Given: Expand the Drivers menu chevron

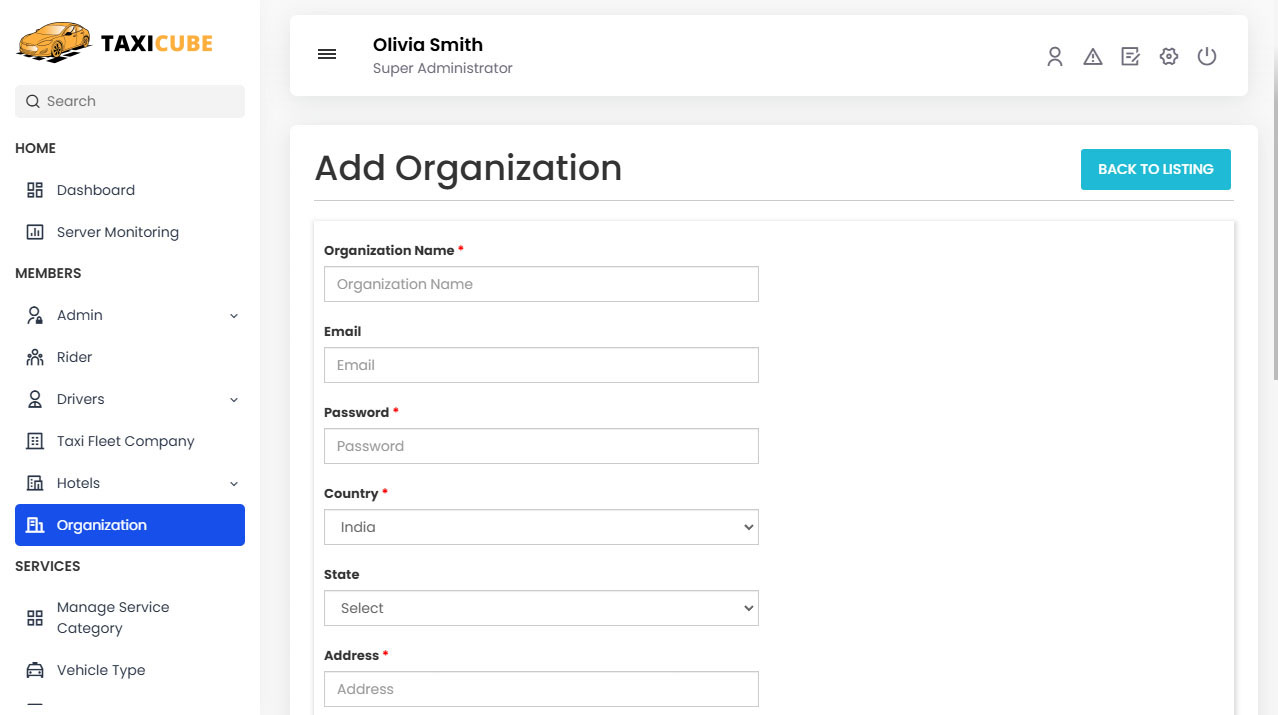Looking at the screenshot, I should click(233, 399).
